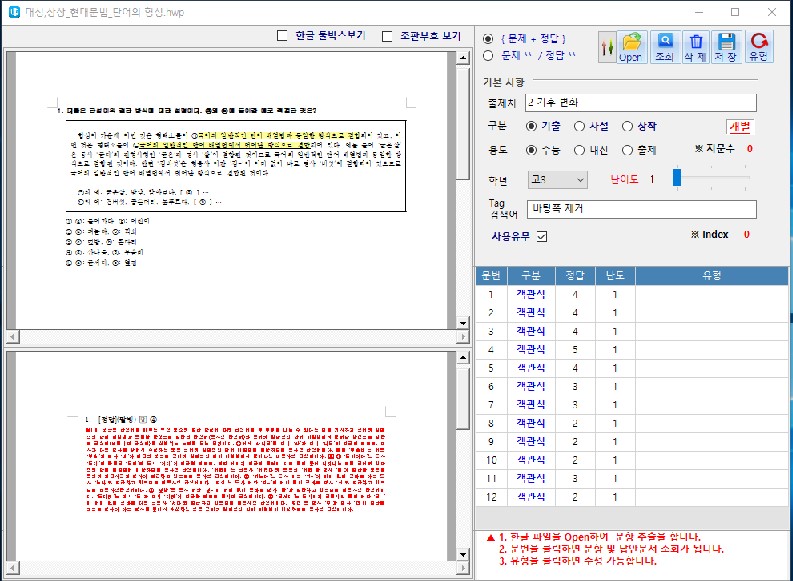Enable the 한글 동박스보기 checkbox
Viewport: 793px width, 581px height.
point(283,36)
